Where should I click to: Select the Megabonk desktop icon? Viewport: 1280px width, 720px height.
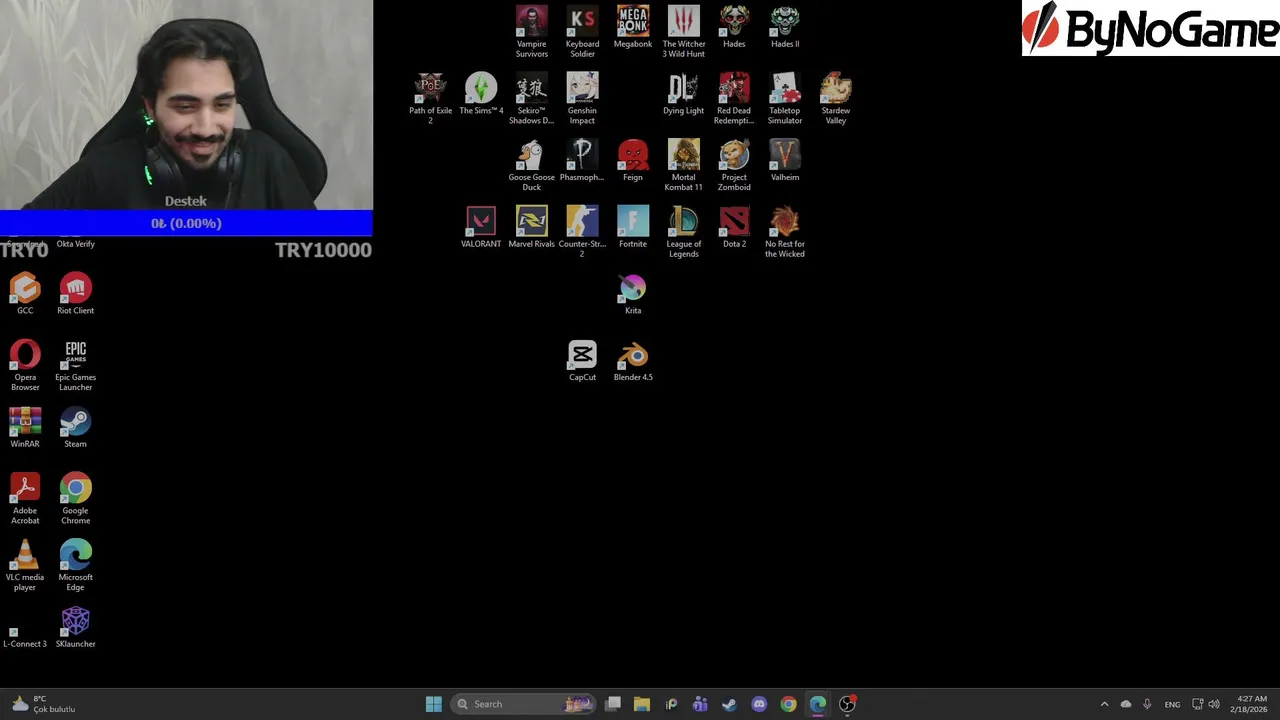tap(633, 27)
